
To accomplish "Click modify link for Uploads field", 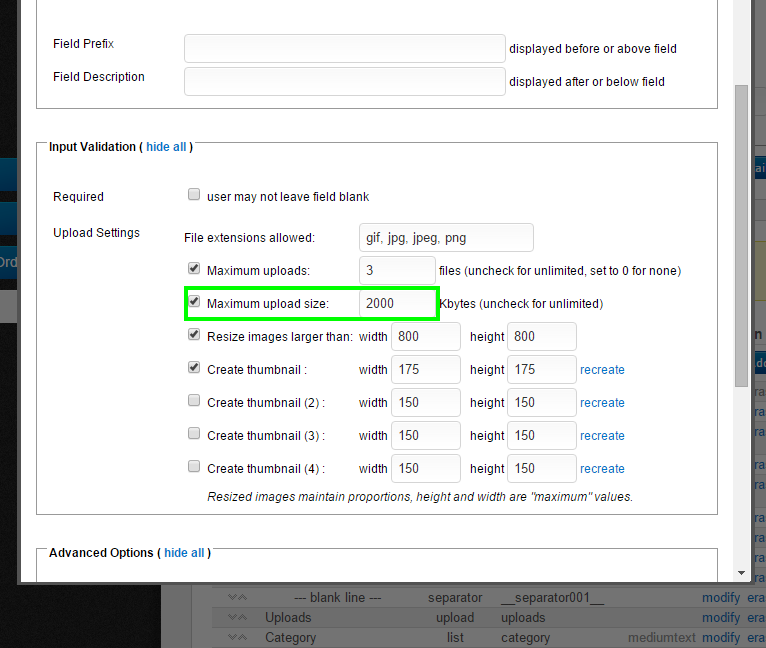I will tap(721, 618).
